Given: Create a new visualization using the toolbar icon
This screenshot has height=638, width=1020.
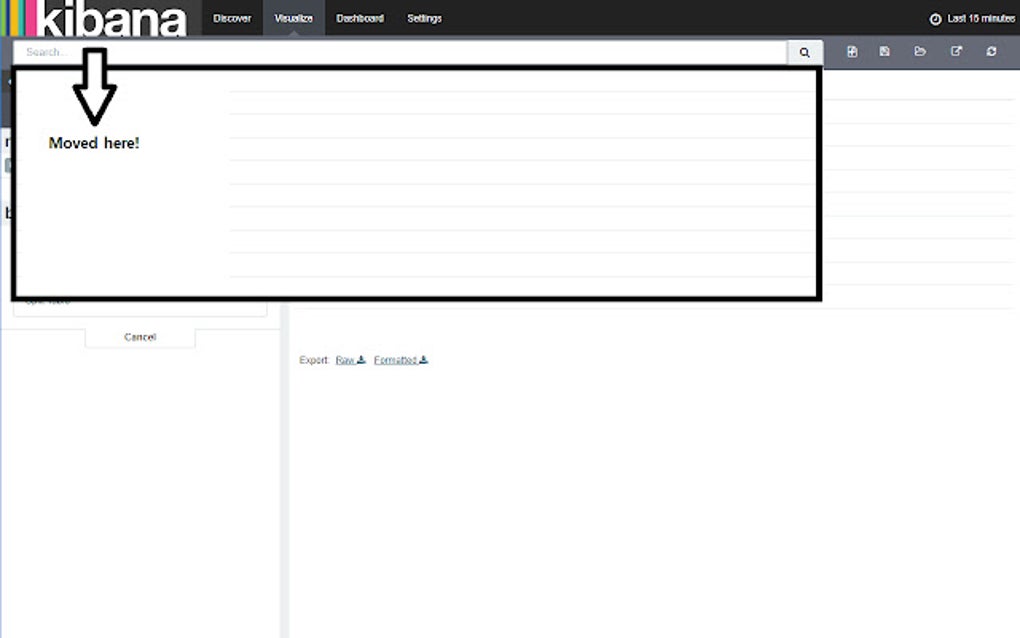Looking at the screenshot, I should point(852,51).
